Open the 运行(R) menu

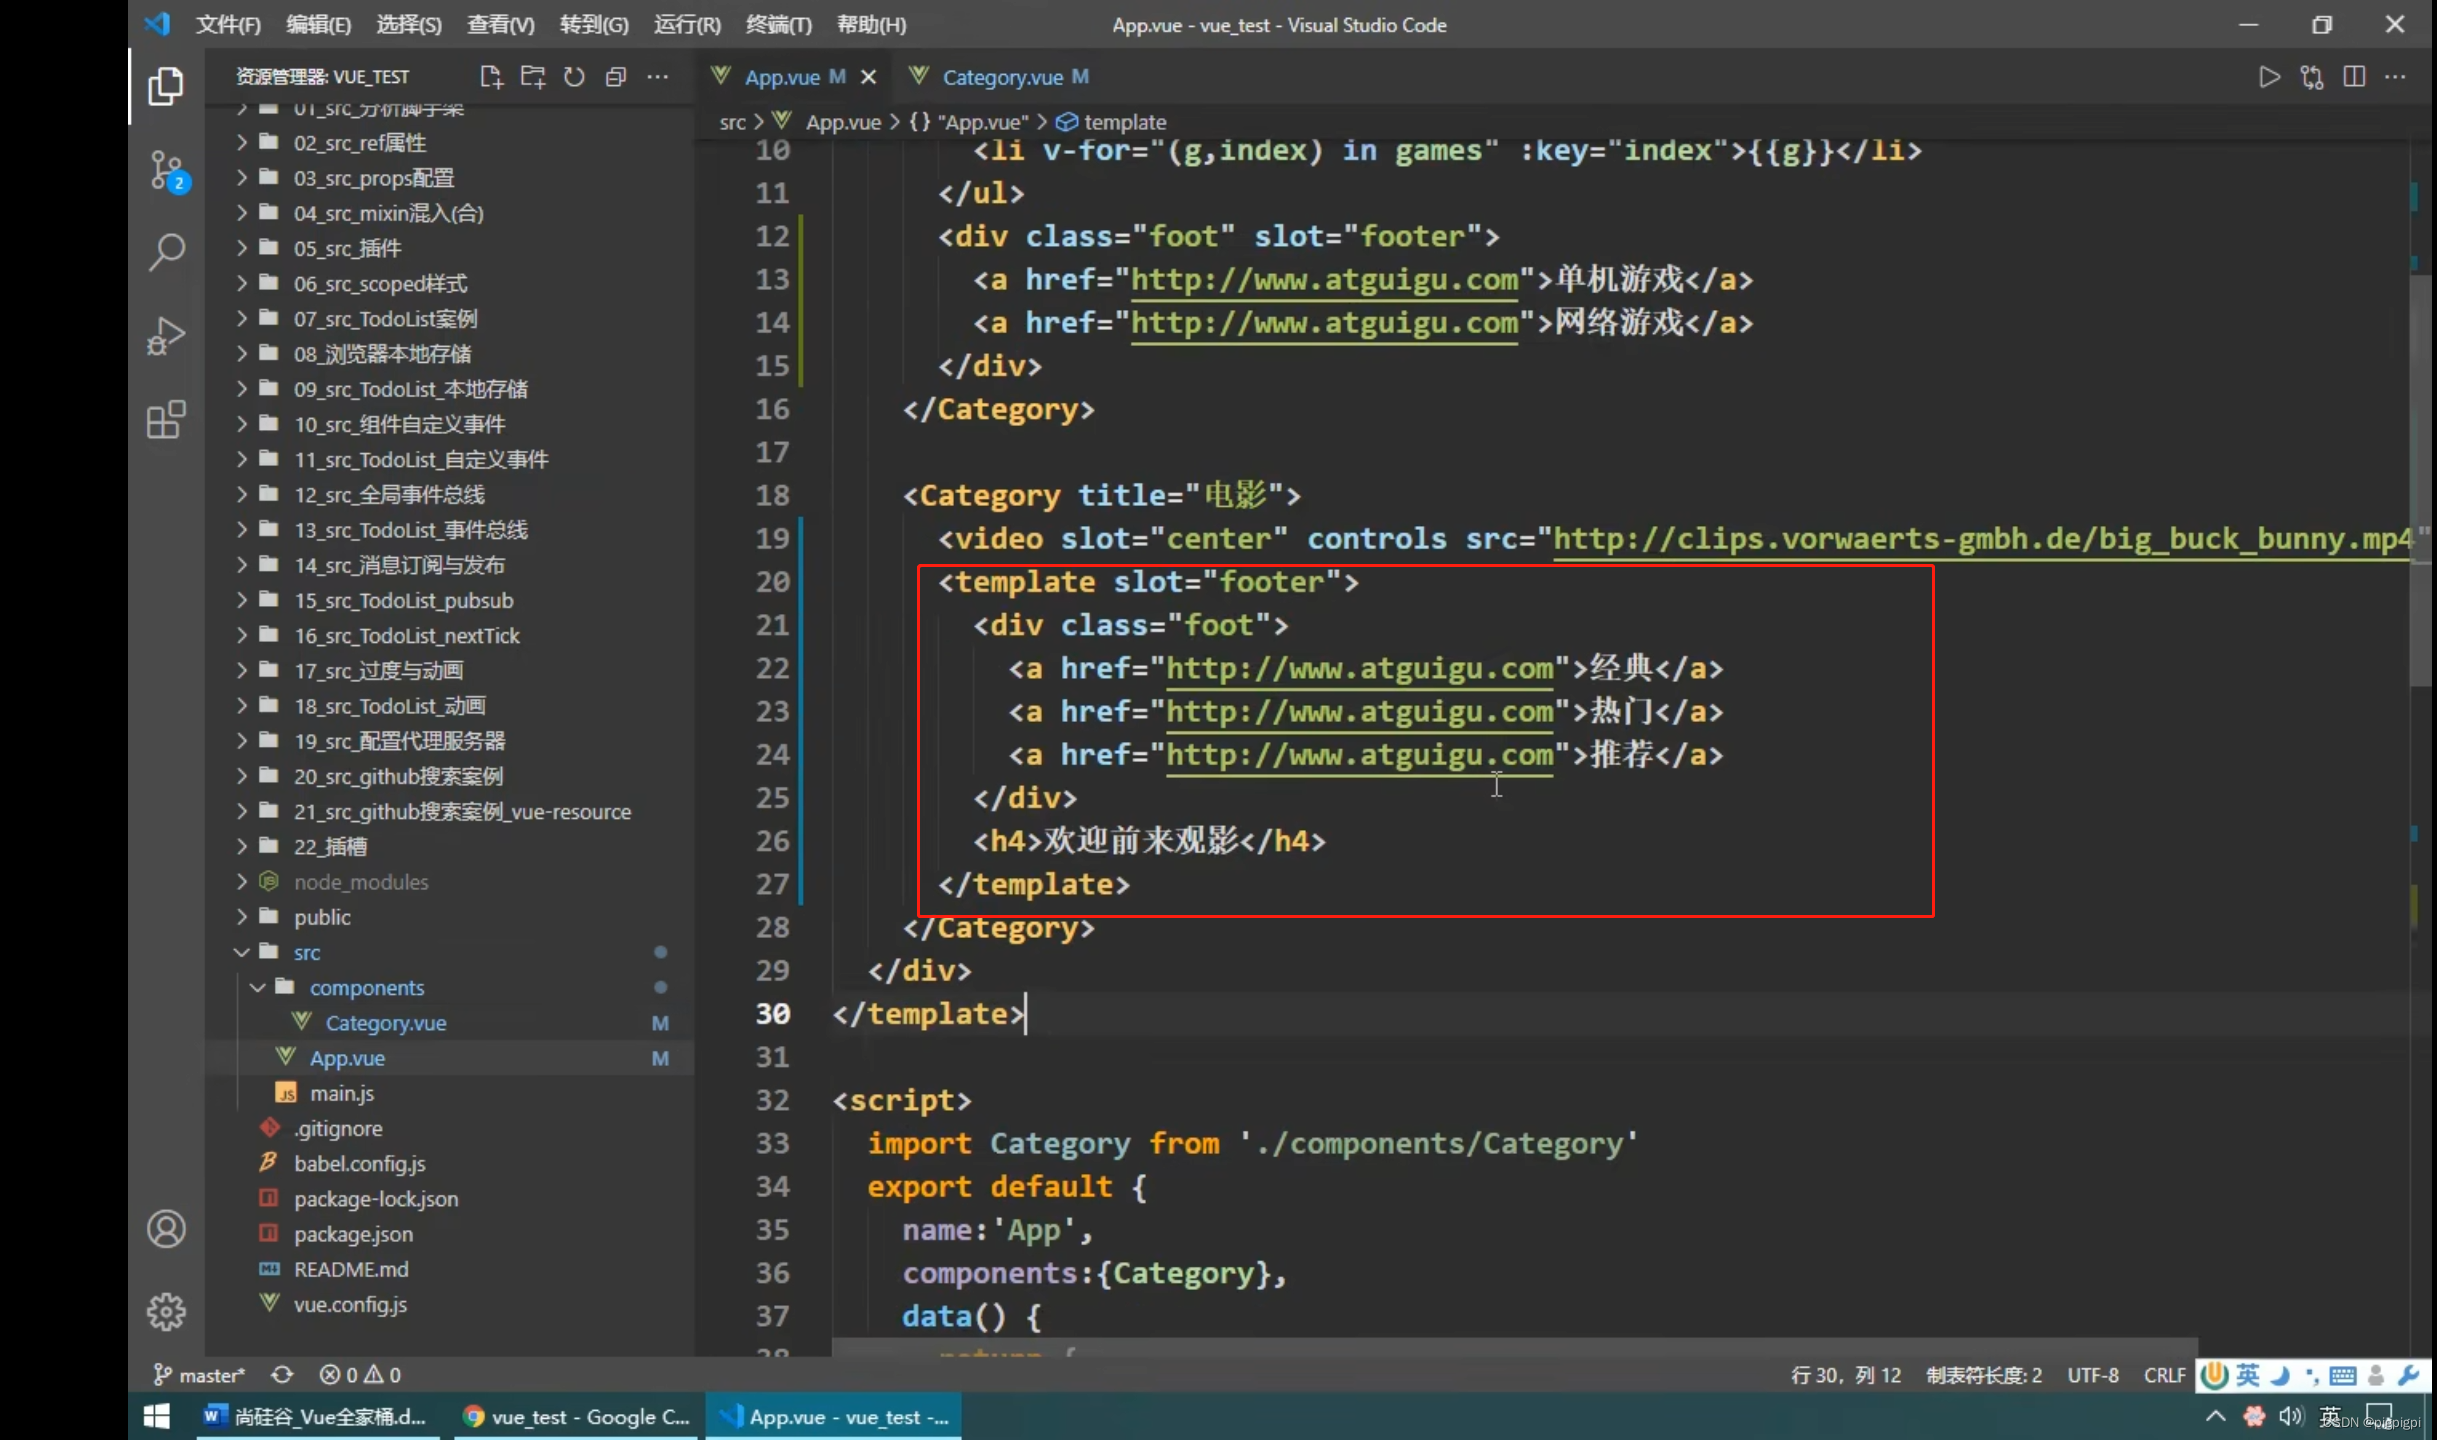(x=687, y=25)
